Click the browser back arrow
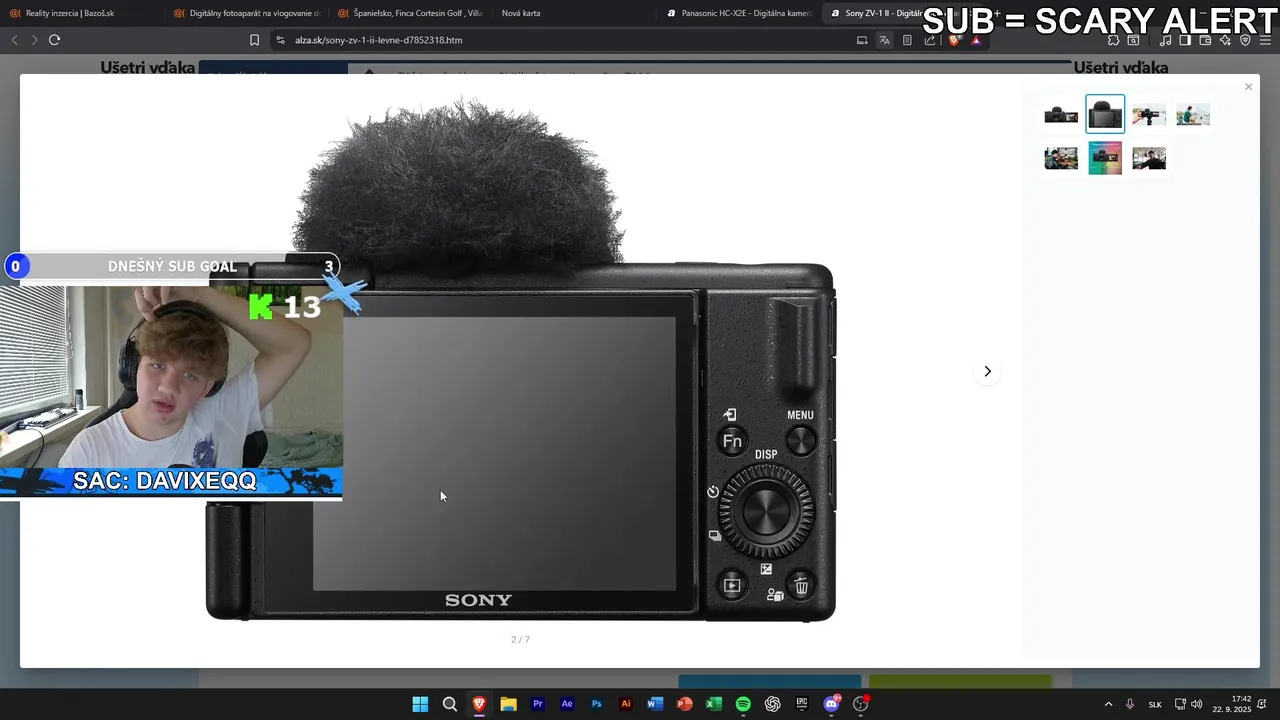 14,40
